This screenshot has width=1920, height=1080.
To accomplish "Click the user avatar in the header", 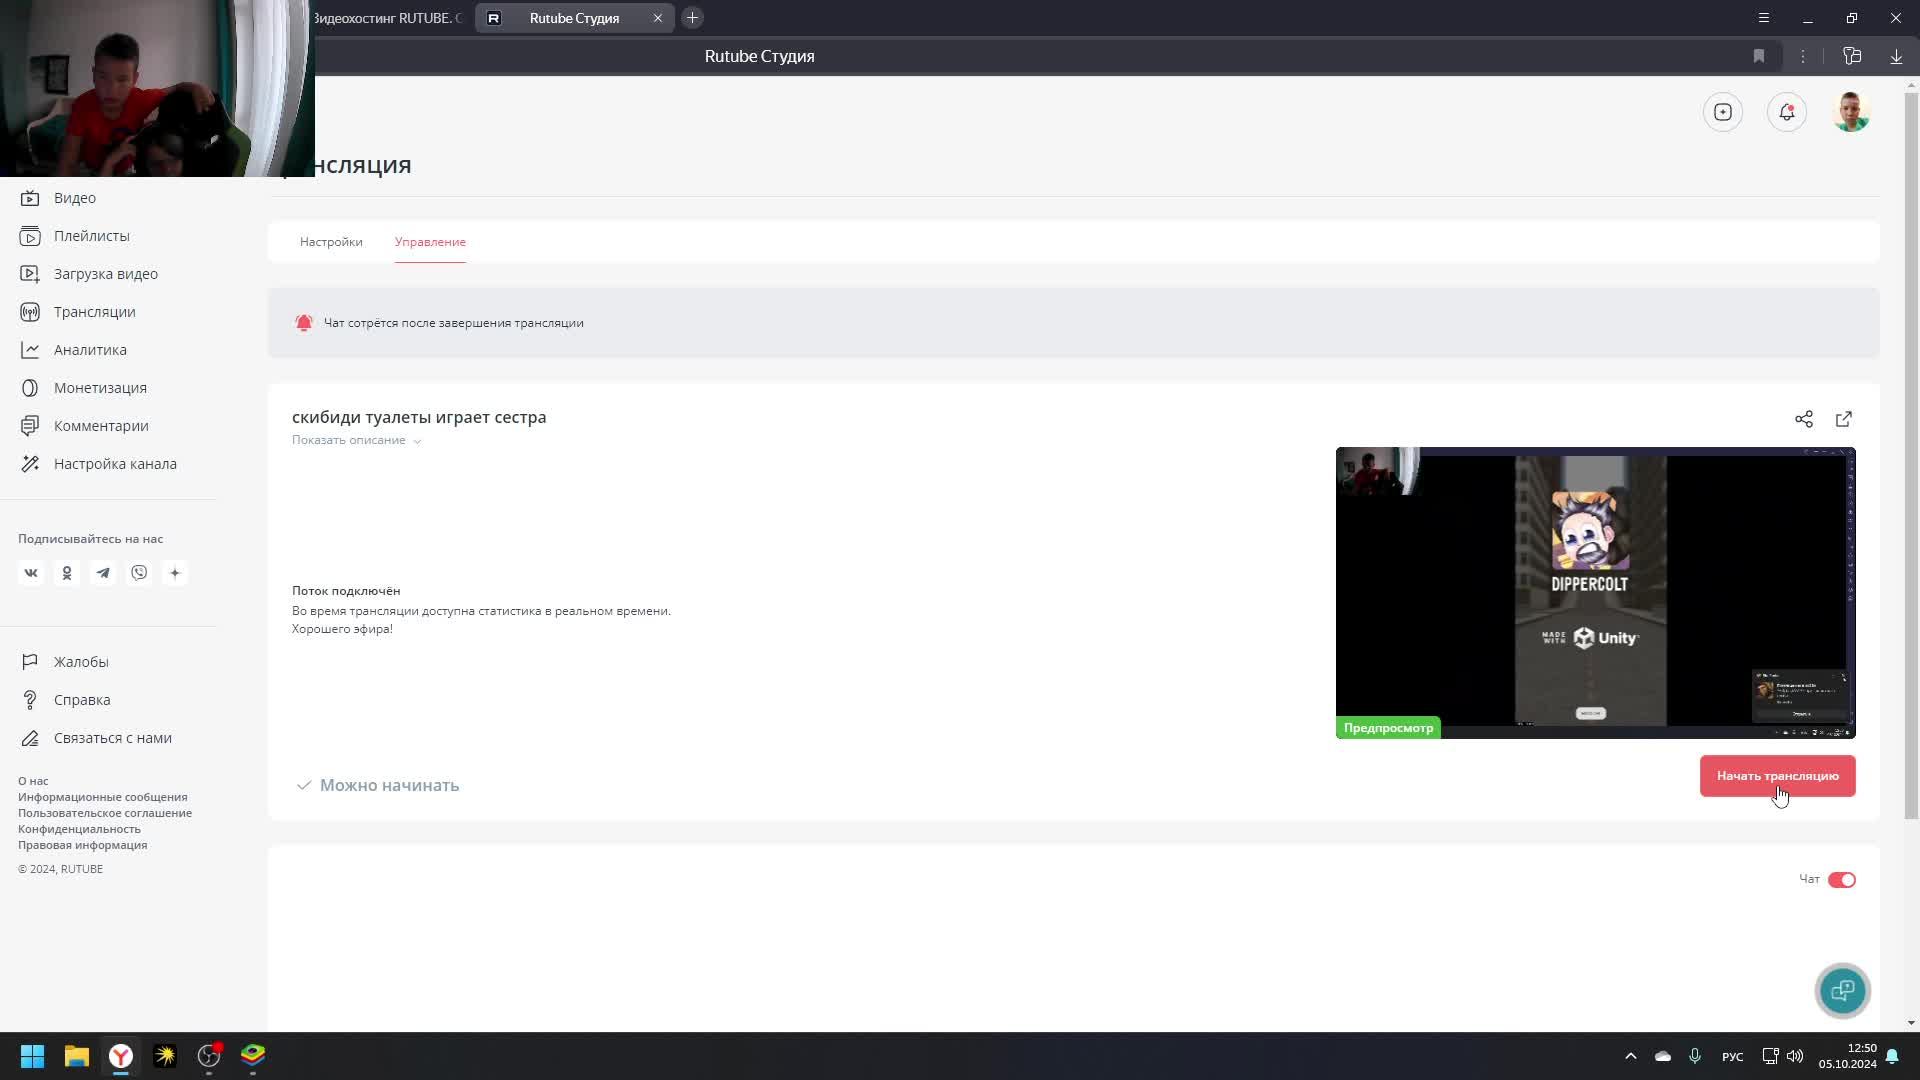I will (x=1850, y=112).
